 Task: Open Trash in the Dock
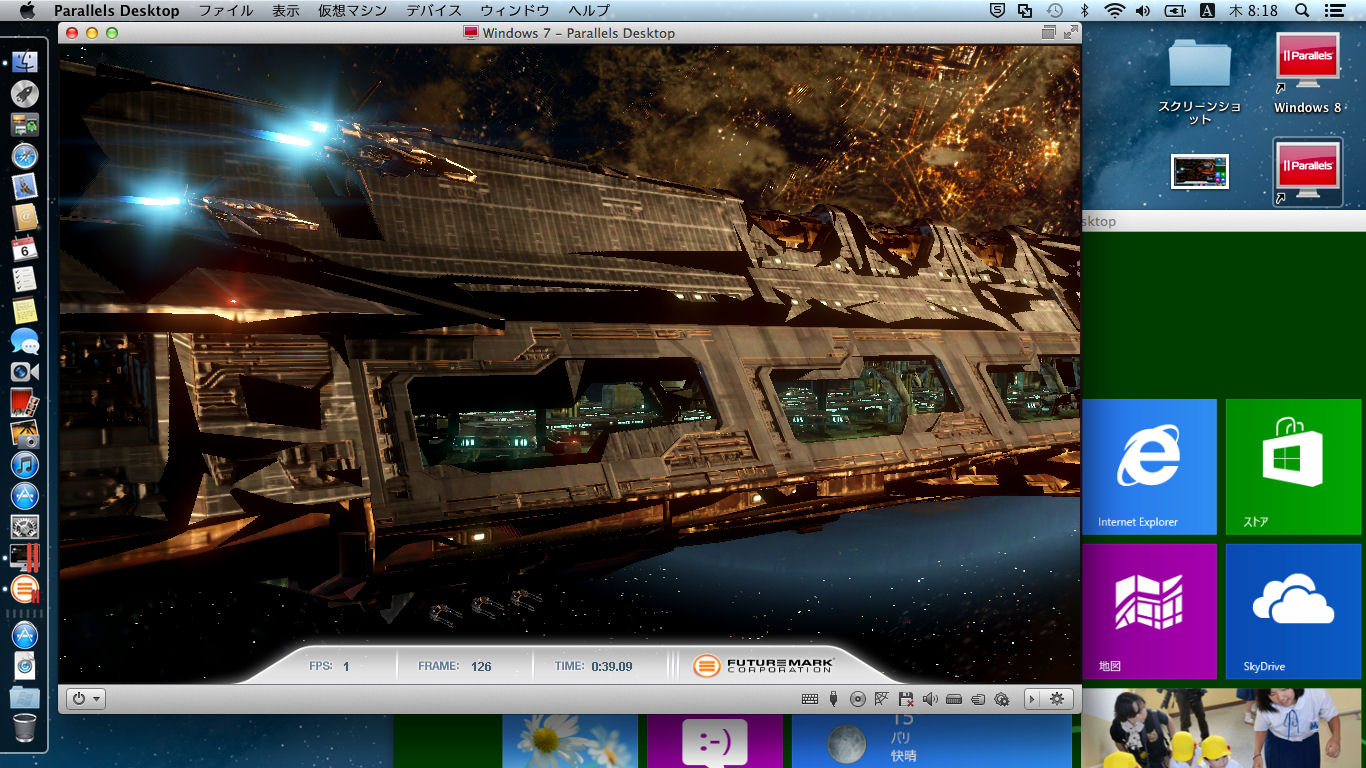24,726
